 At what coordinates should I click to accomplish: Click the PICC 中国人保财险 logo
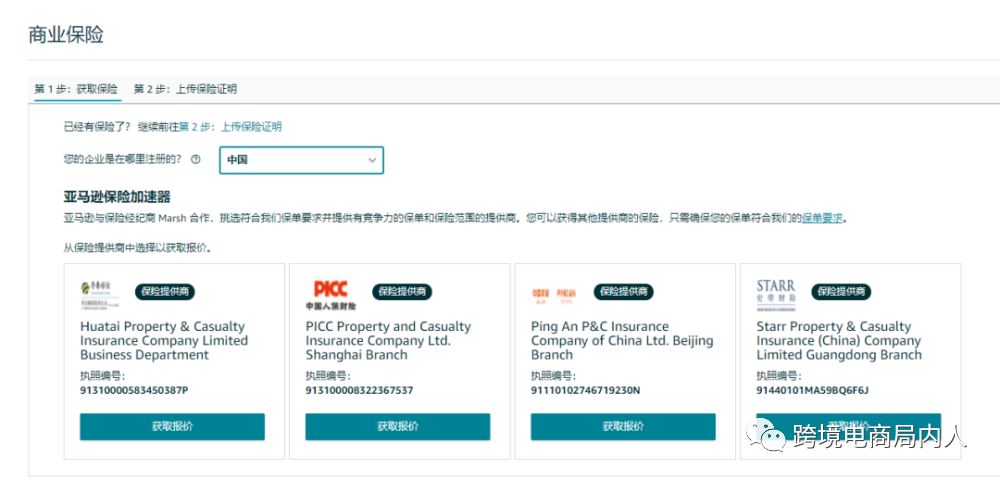[330, 294]
